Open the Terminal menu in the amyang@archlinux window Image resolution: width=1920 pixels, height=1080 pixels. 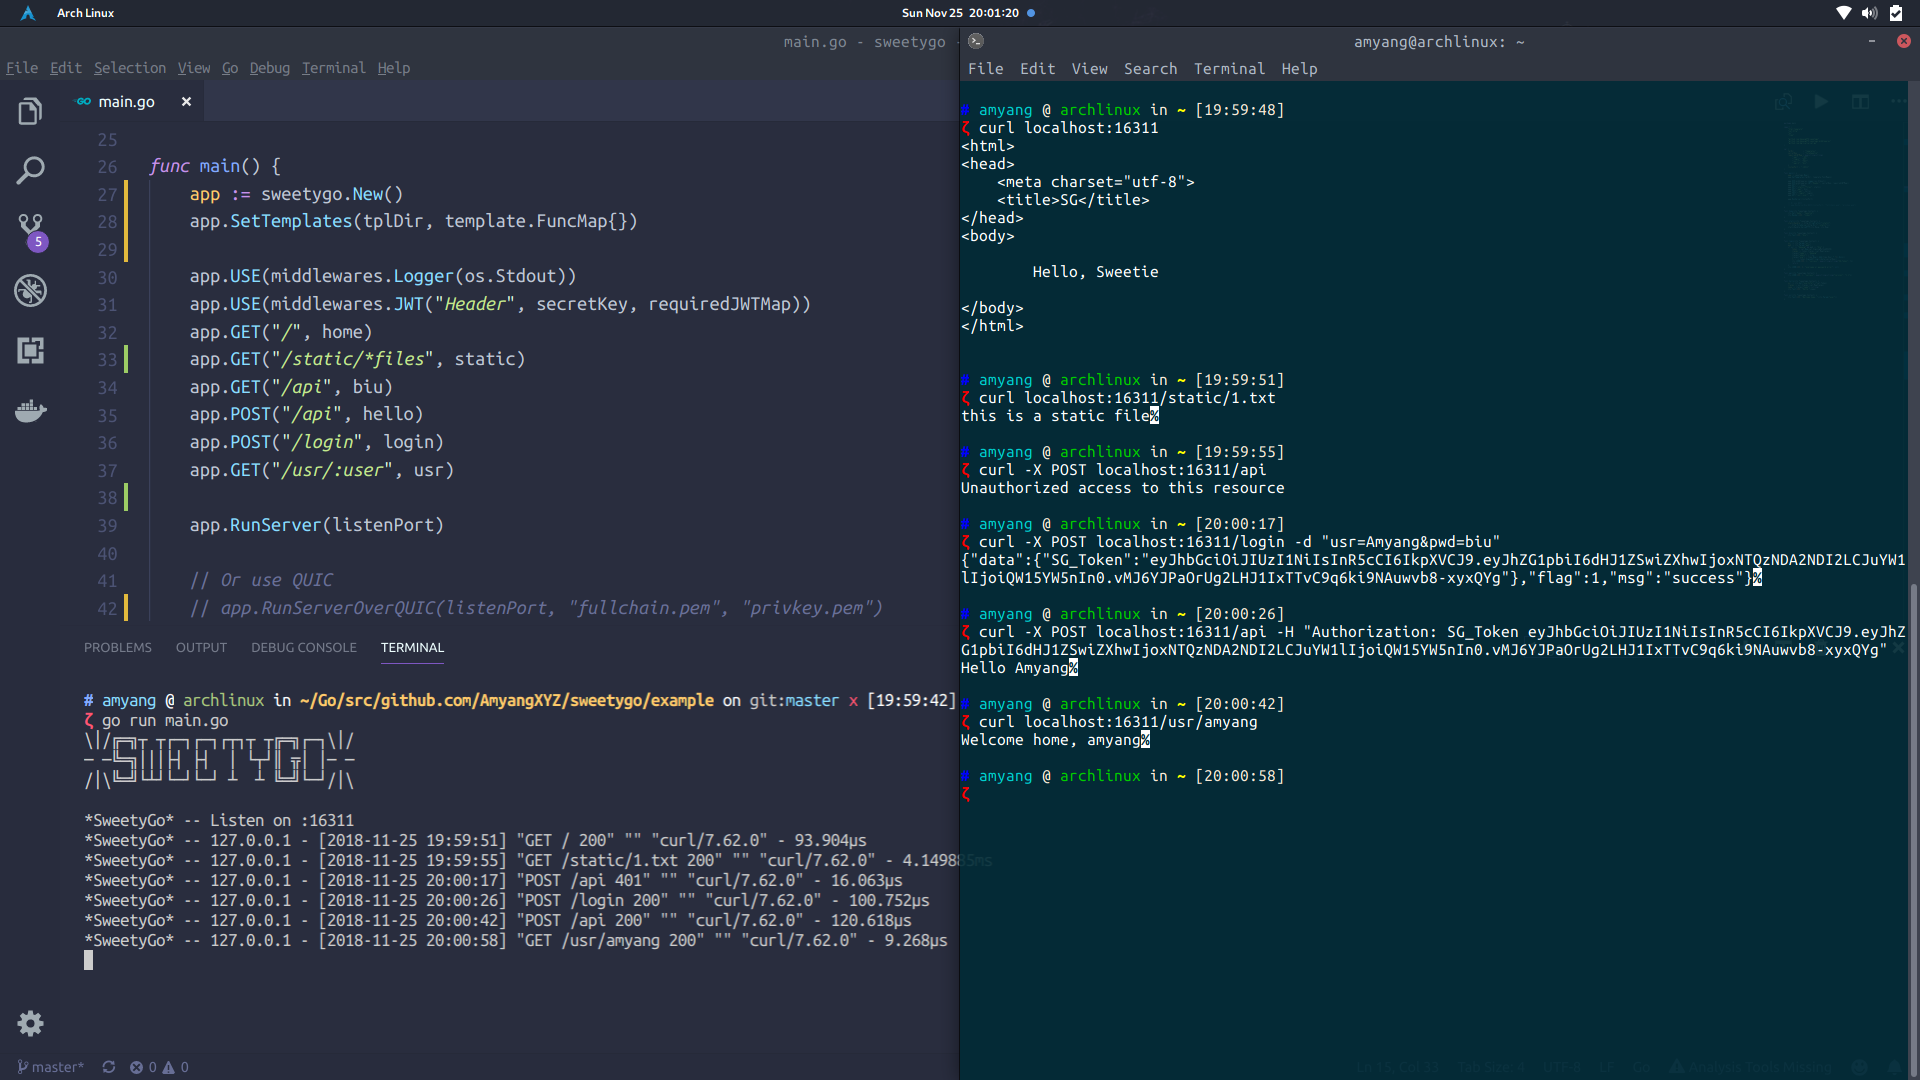1229,69
